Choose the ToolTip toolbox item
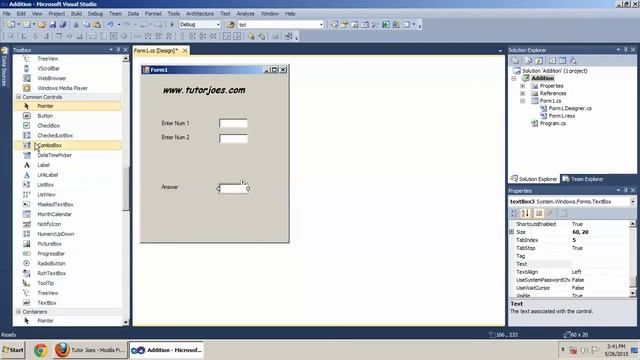The image size is (640, 360). (x=45, y=283)
